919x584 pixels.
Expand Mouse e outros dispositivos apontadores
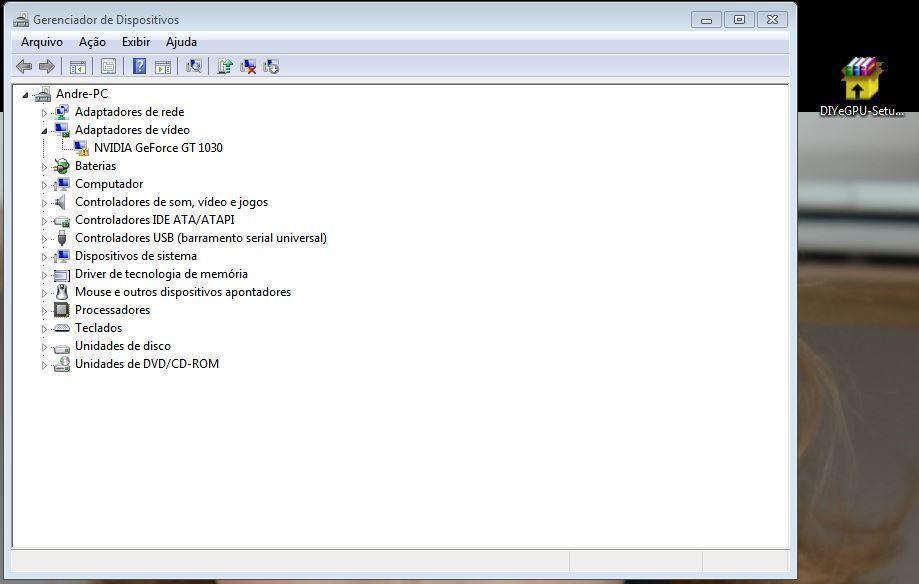click(x=44, y=293)
